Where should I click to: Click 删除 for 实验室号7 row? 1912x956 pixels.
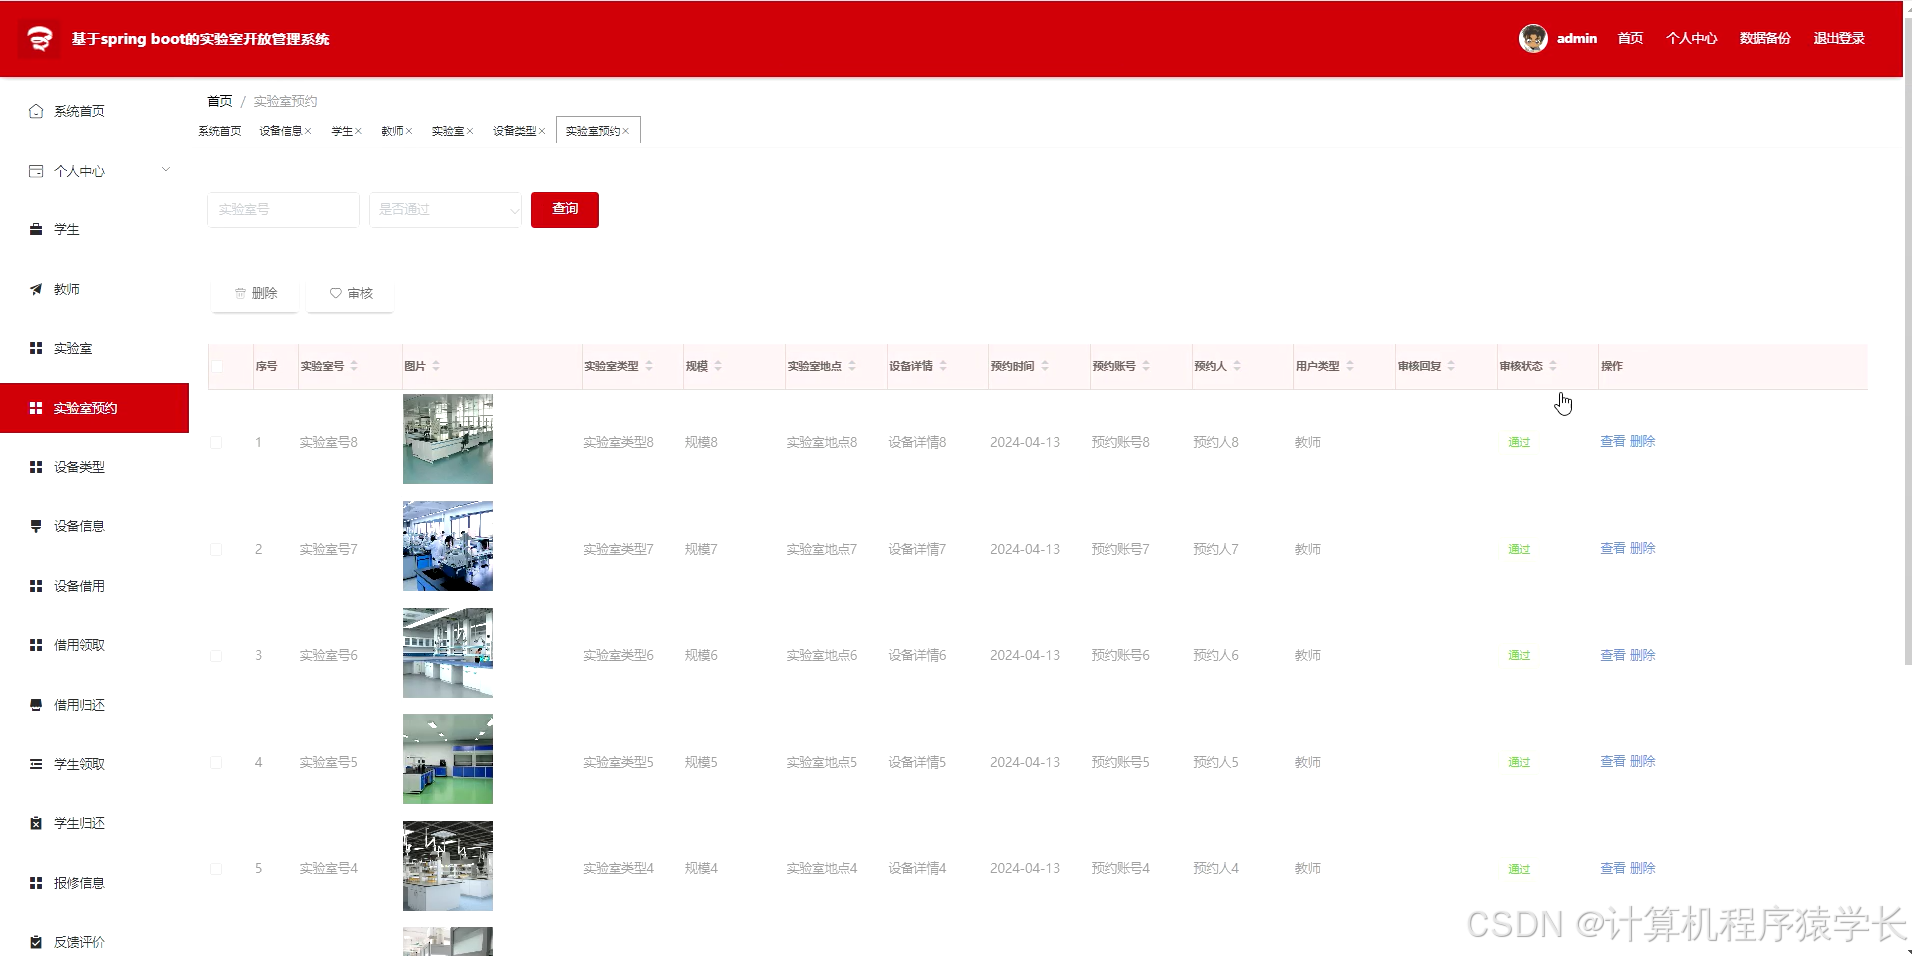point(1643,548)
